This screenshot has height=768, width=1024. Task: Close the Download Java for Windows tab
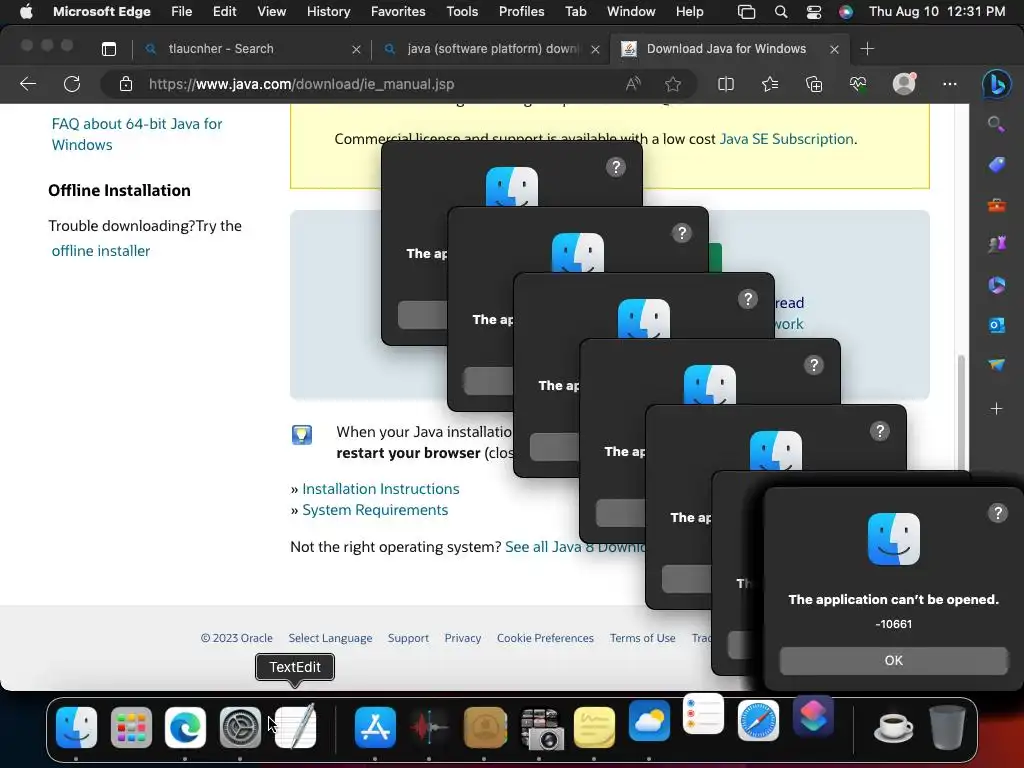point(834,49)
